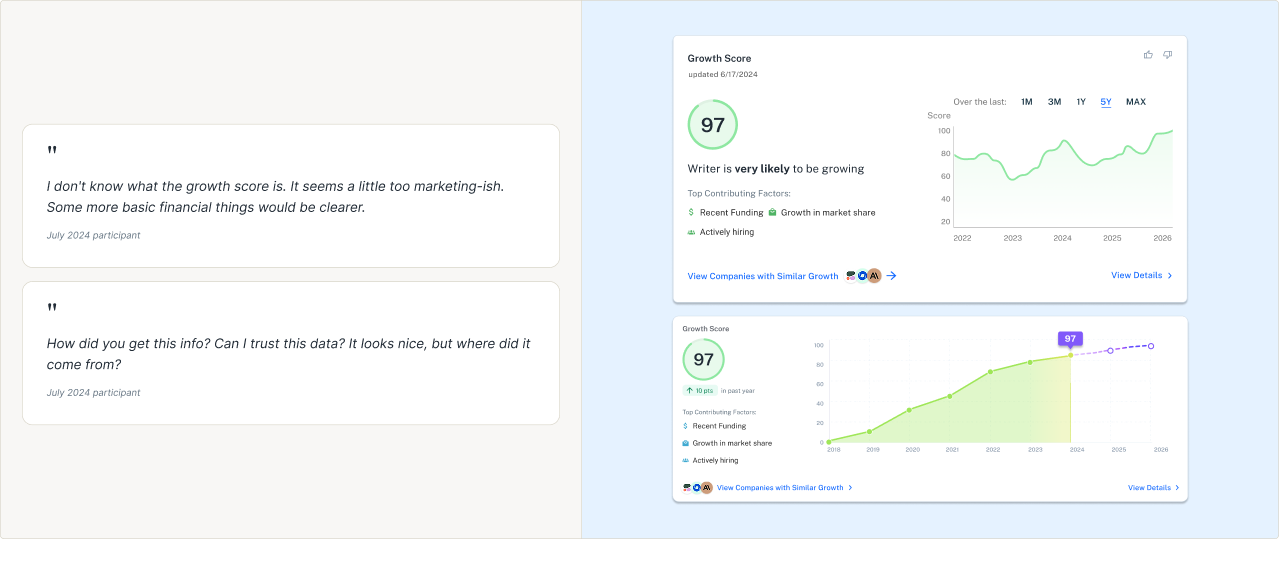Viewport: 1280px width, 577px height.
Task: Click the up arrow 10 pts badge
Action: click(x=699, y=391)
